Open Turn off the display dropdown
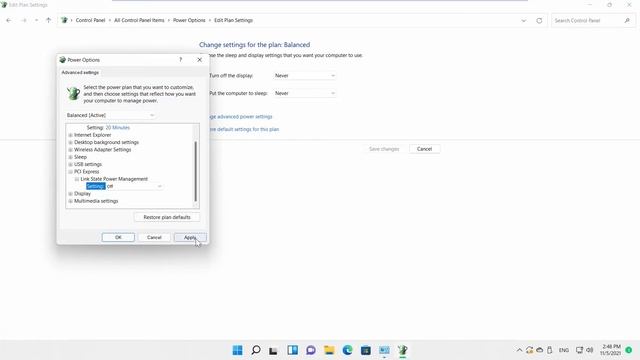 pos(305,76)
